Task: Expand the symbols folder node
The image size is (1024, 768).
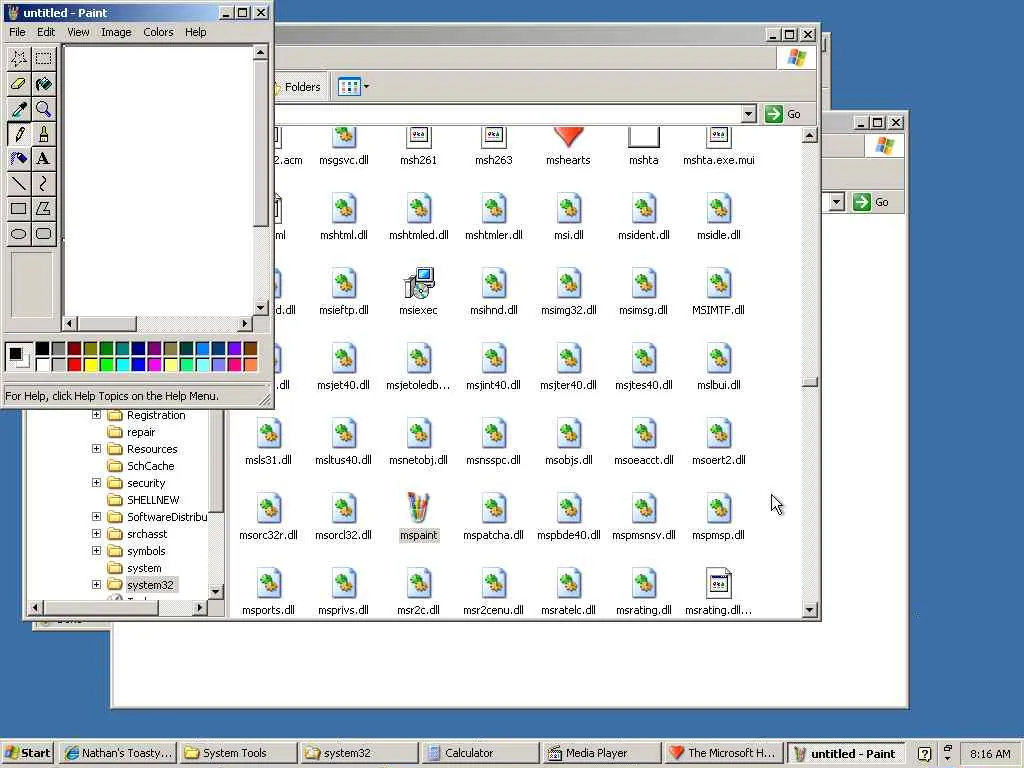Action: click(x=97, y=551)
